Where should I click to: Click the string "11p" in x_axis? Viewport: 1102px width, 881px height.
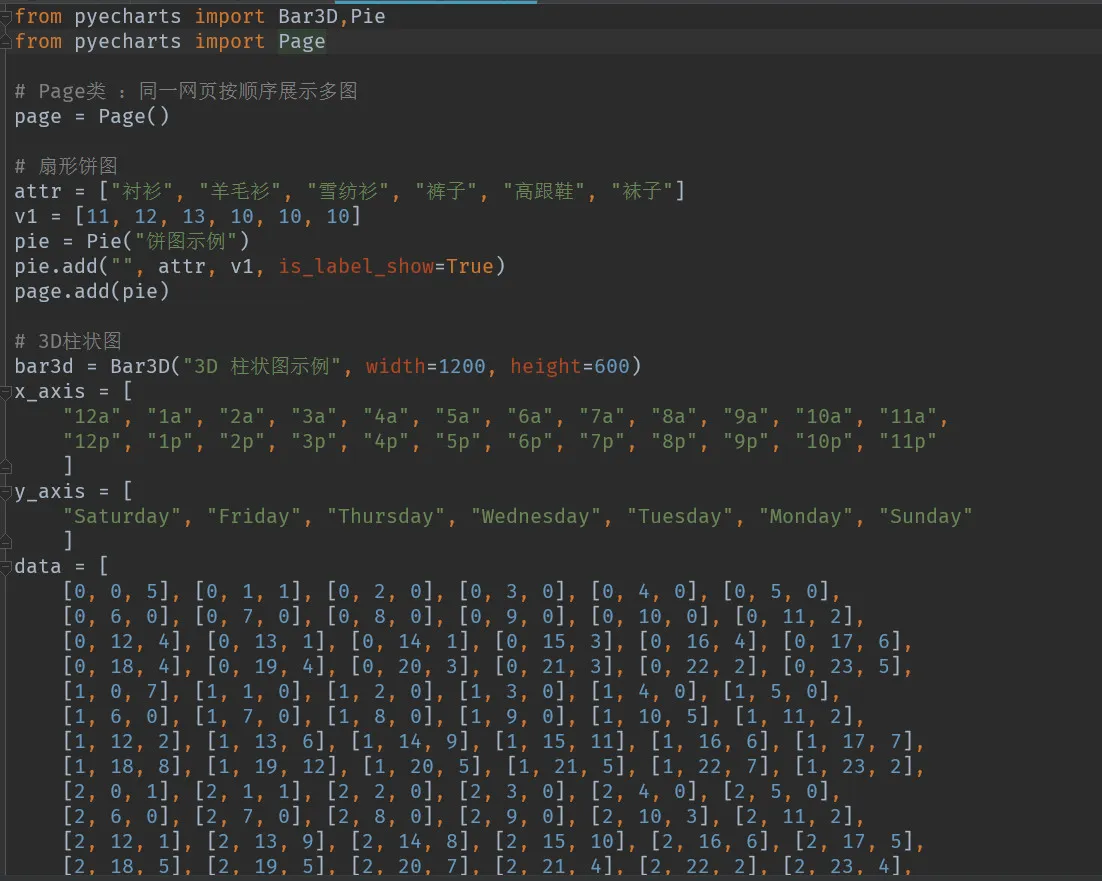point(908,441)
